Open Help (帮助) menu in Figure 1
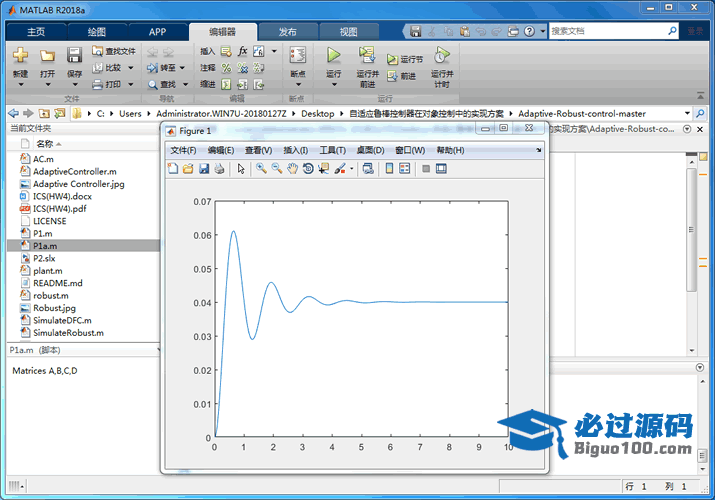This screenshot has height=500, width=715. 450,150
